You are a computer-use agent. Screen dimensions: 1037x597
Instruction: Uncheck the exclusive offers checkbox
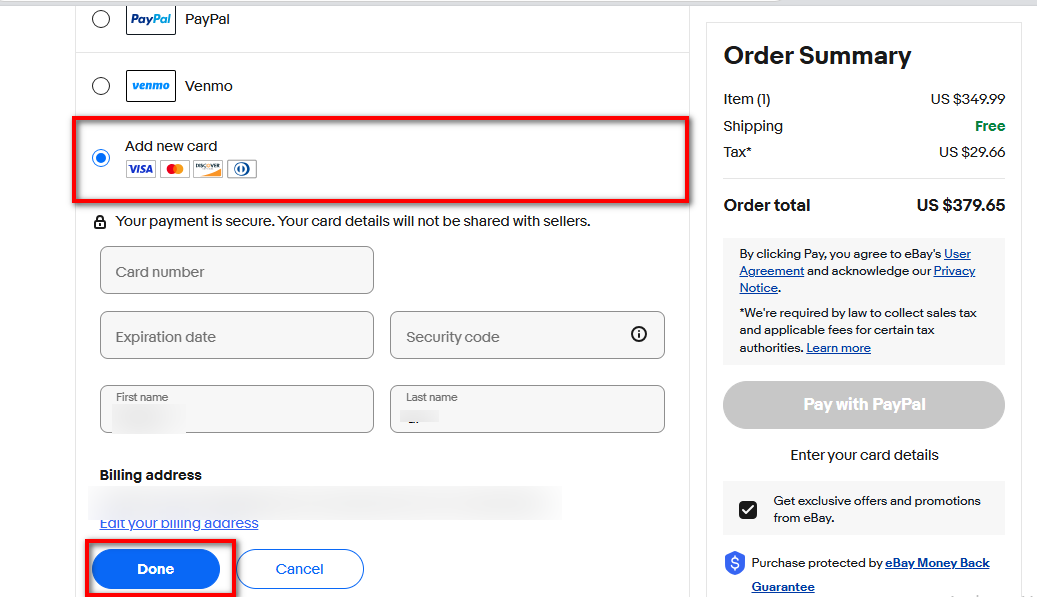click(747, 509)
